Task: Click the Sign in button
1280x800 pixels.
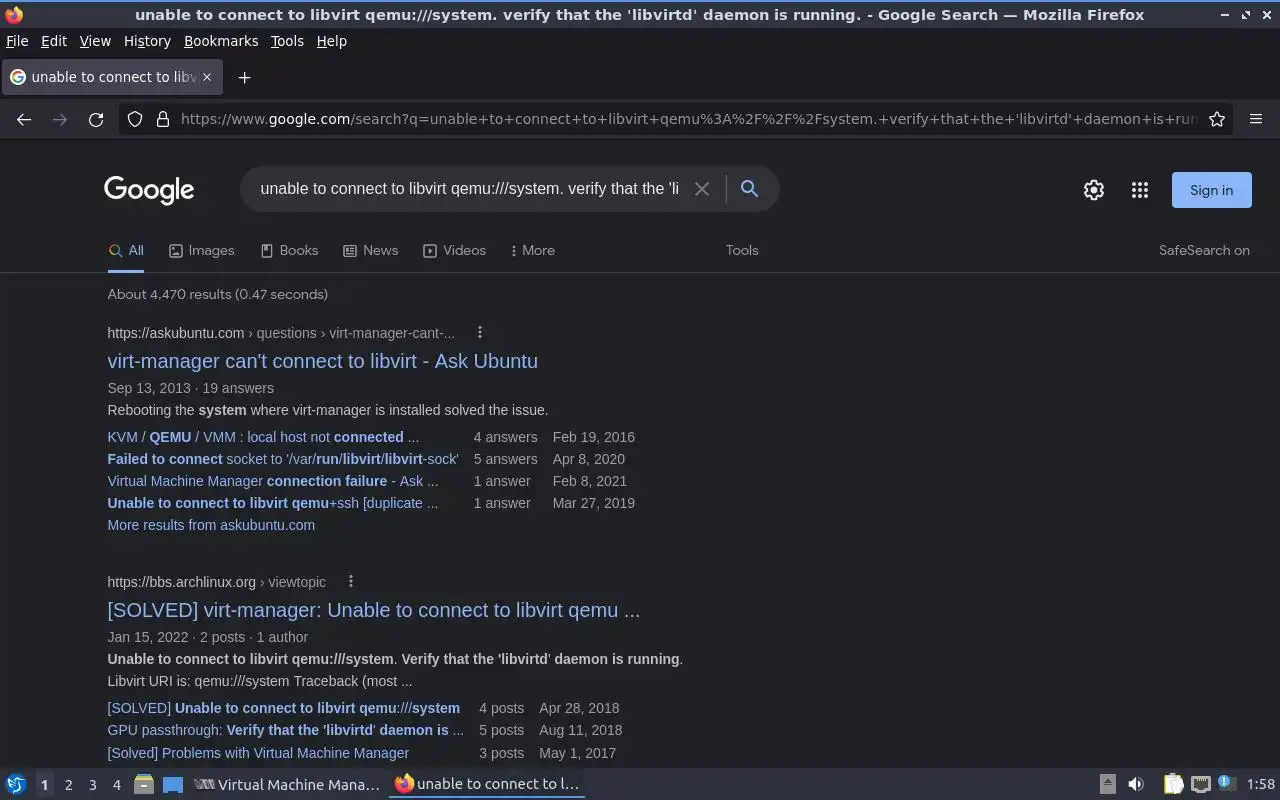Action: [x=1211, y=190]
